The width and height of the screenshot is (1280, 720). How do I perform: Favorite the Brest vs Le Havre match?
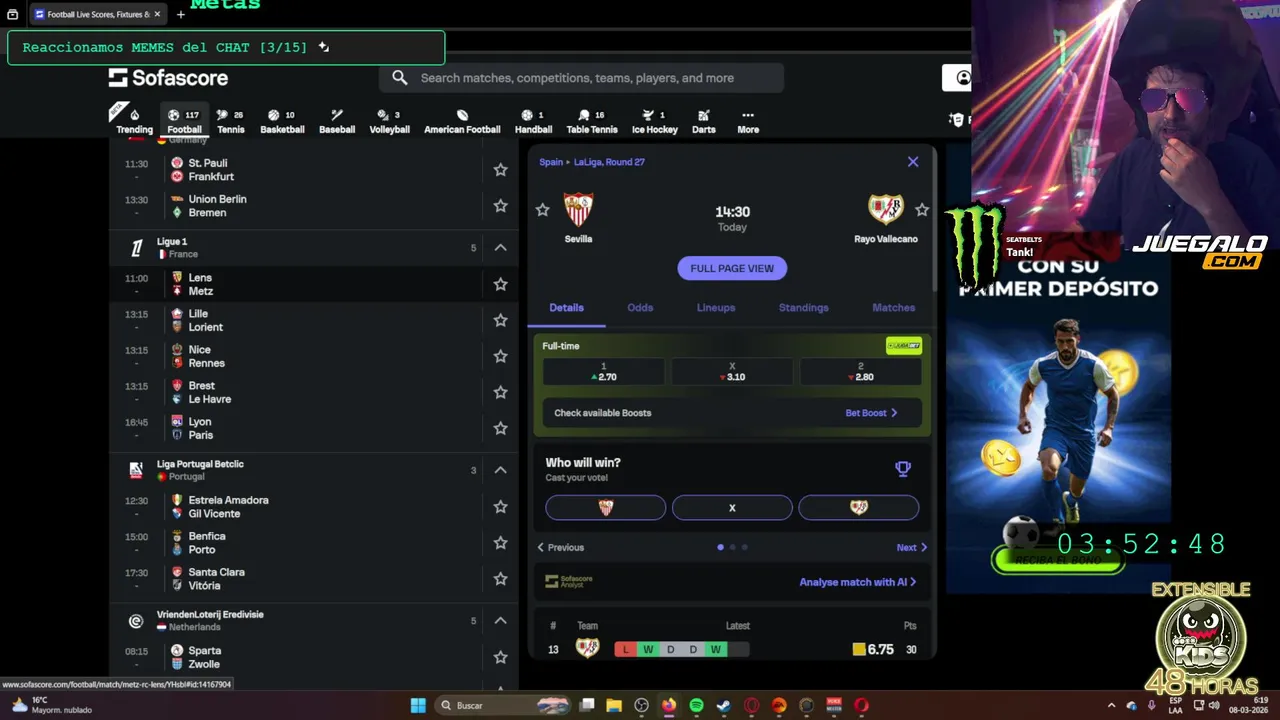[500, 392]
